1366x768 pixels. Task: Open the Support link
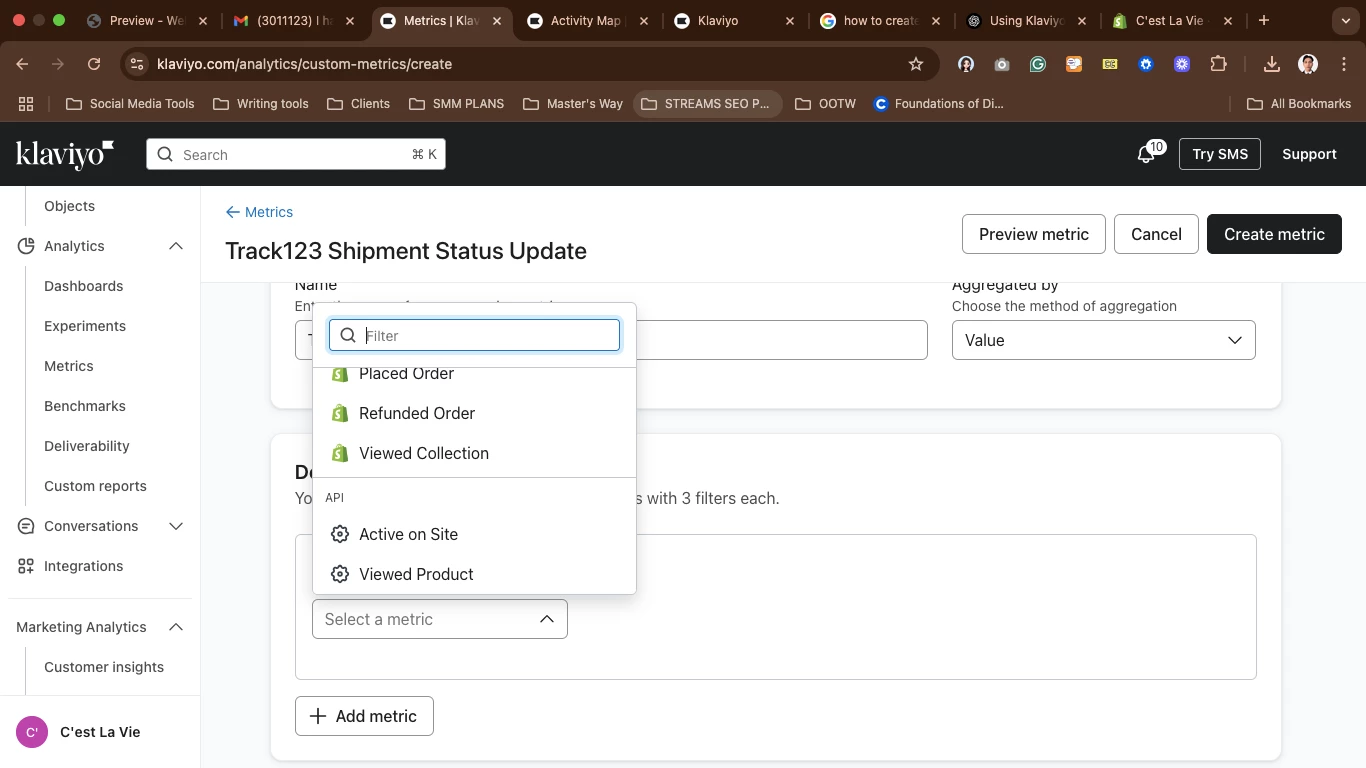tap(1309, 154)
